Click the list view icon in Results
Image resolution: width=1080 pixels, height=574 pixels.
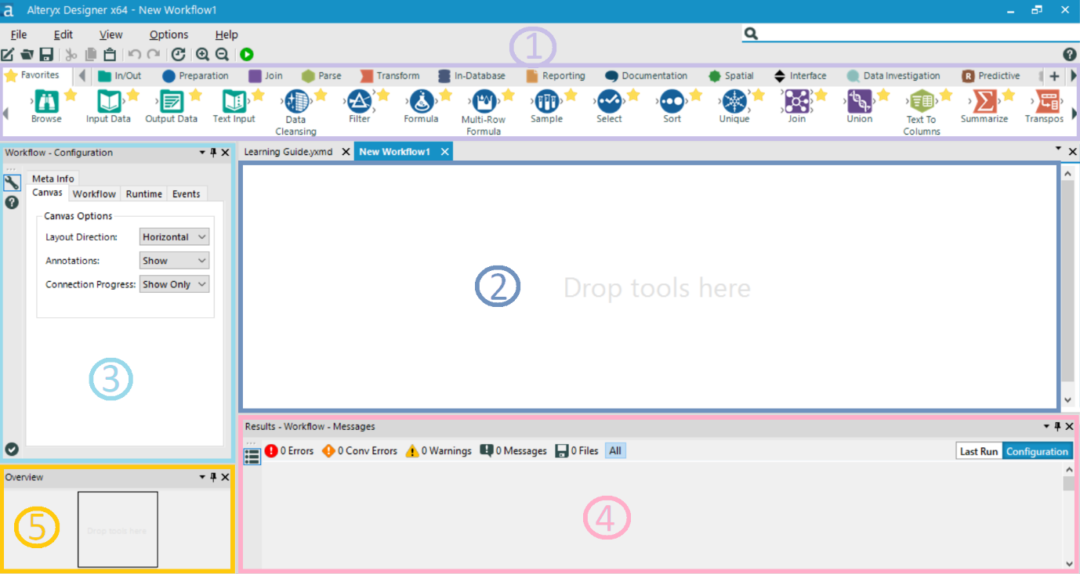pyautogui.click(x=252, y=455)
